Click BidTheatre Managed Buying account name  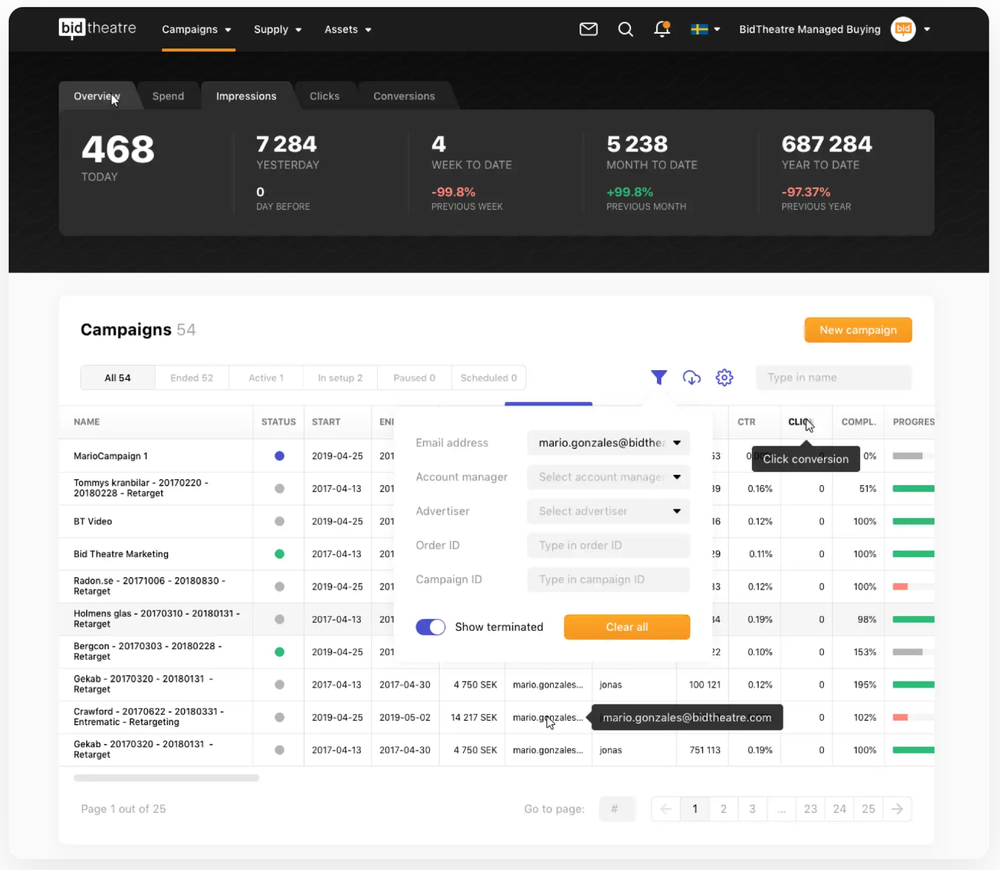(809, 29)
